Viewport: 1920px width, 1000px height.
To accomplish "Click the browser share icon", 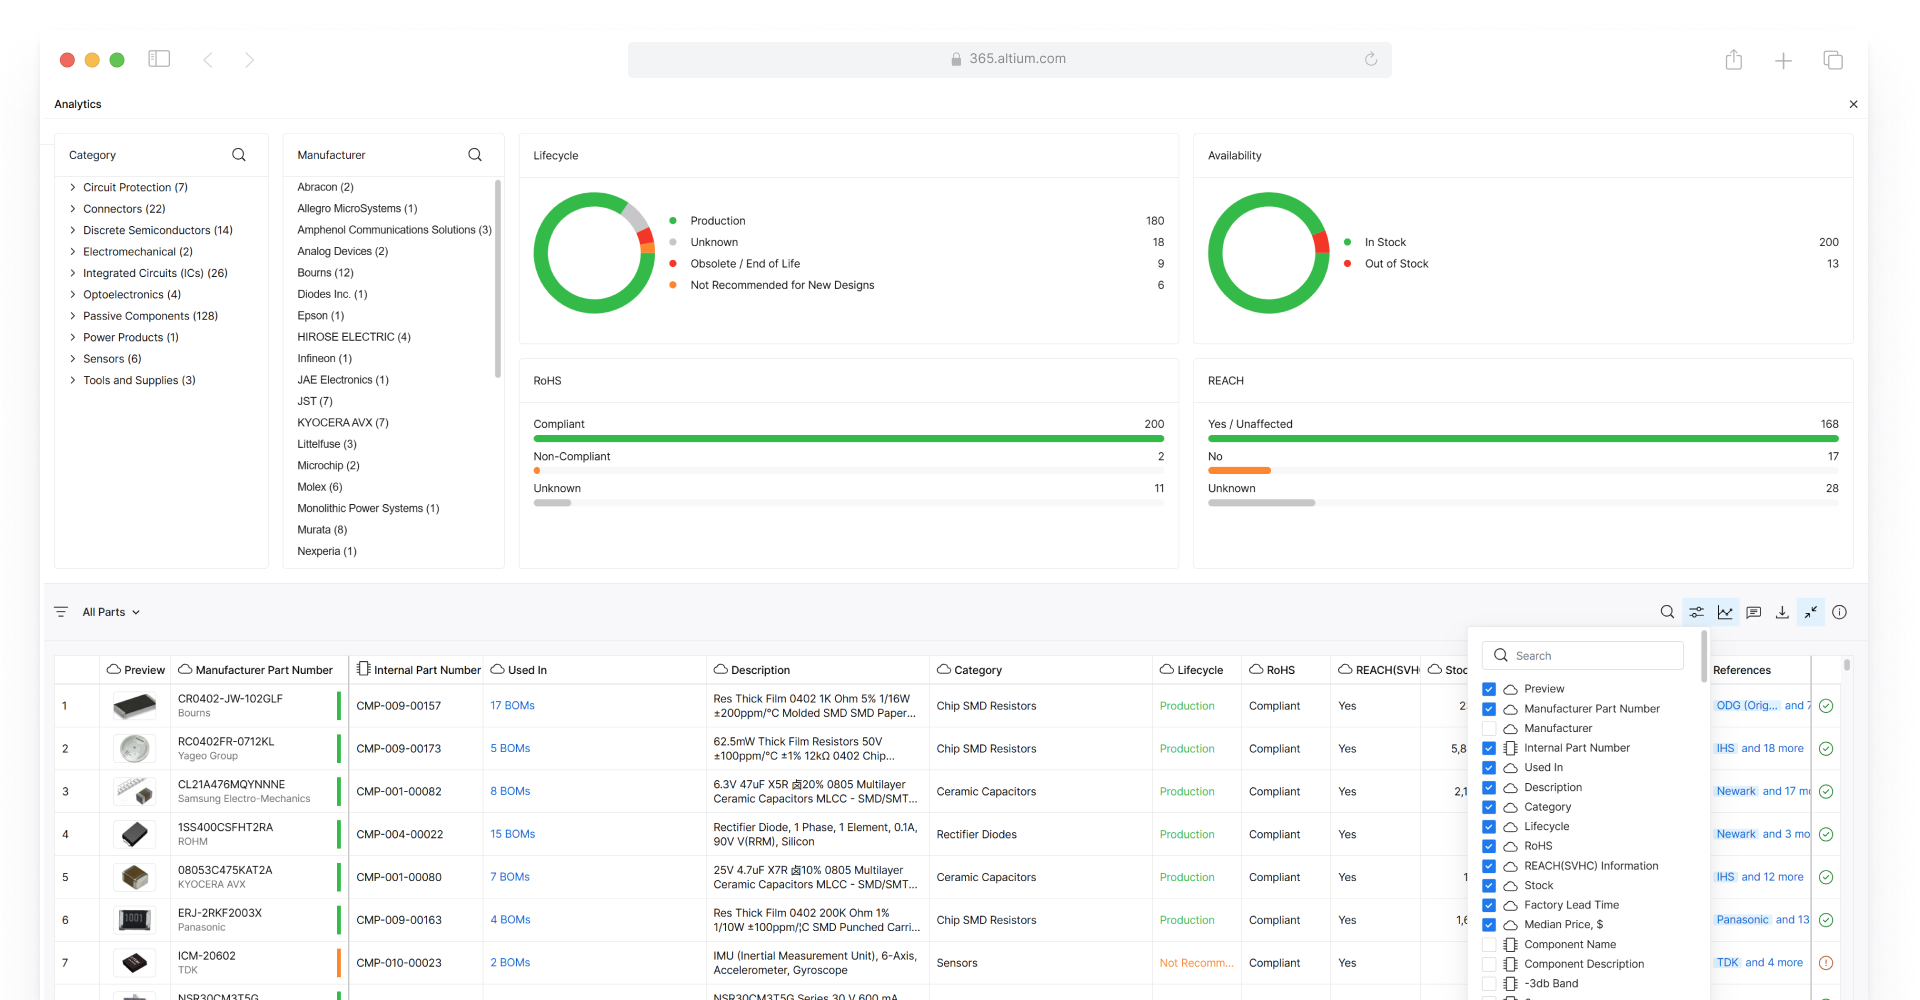I will 1734,60.
